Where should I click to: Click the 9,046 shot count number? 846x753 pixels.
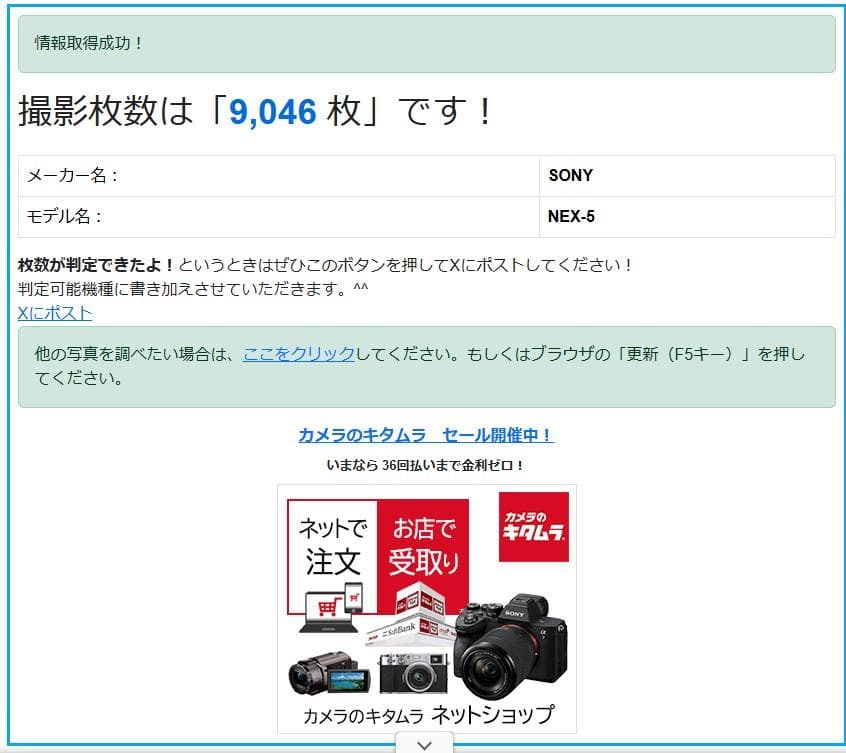tap(273, 112)
